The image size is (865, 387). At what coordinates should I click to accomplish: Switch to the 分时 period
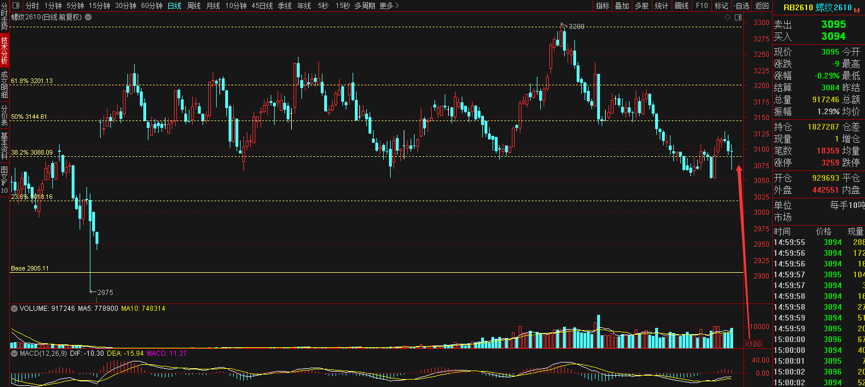pos(32,6)
